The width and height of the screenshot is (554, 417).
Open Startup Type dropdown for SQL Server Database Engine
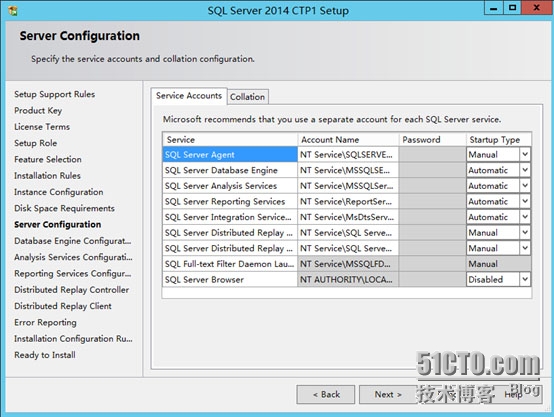click(525, 170)
